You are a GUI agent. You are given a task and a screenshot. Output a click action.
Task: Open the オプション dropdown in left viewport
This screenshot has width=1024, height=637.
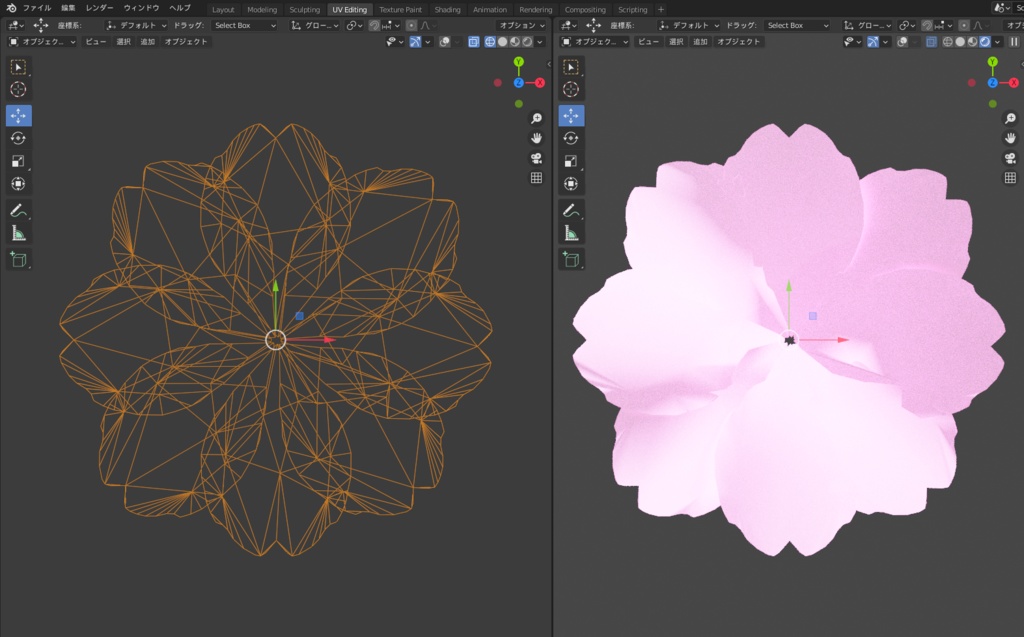tap(522, 25)
